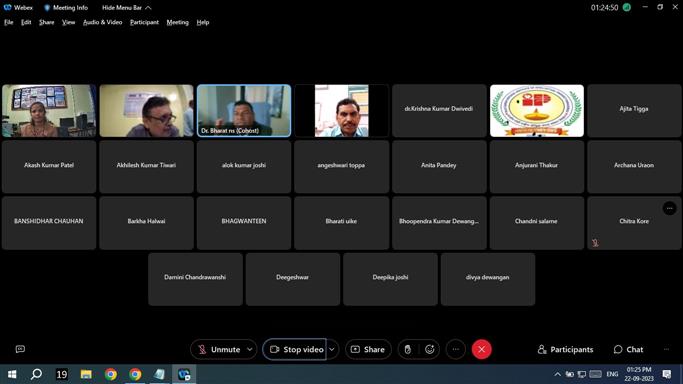Select the woman's video tile at top left
Image resolution: width=683 pixels, height=384 pixels.
pos(49,111)
